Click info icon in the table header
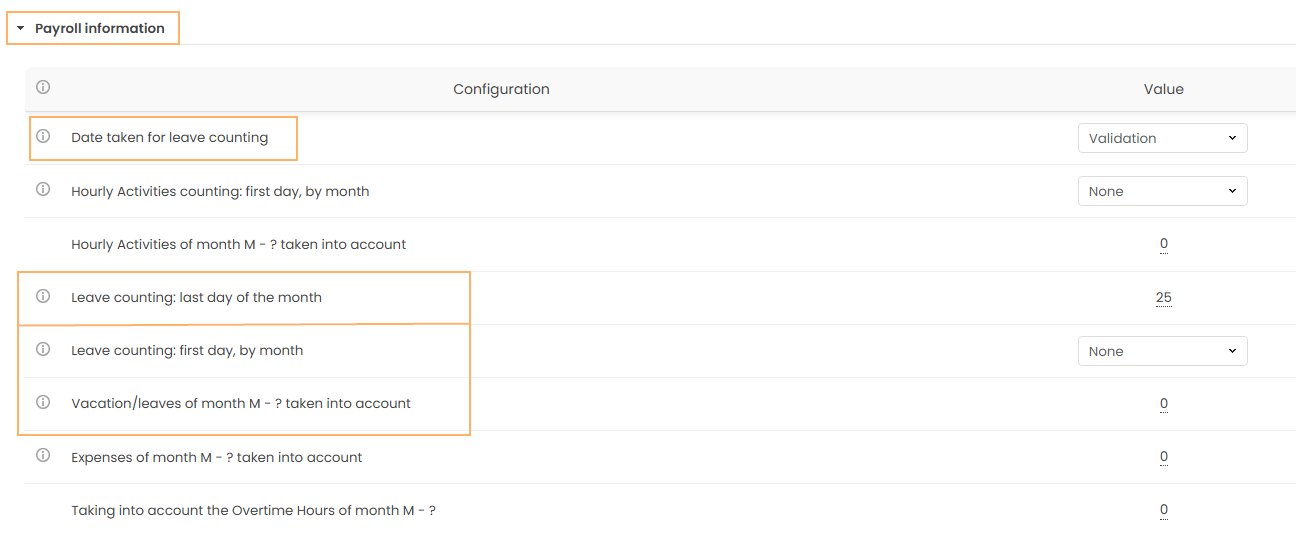Screen dimensions: 1296x536 tap(43, 88)
